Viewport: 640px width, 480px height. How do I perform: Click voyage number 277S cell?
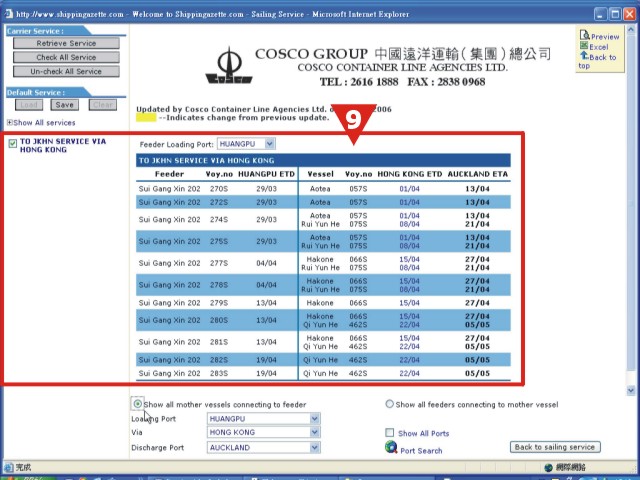click(x=219, y=263)
